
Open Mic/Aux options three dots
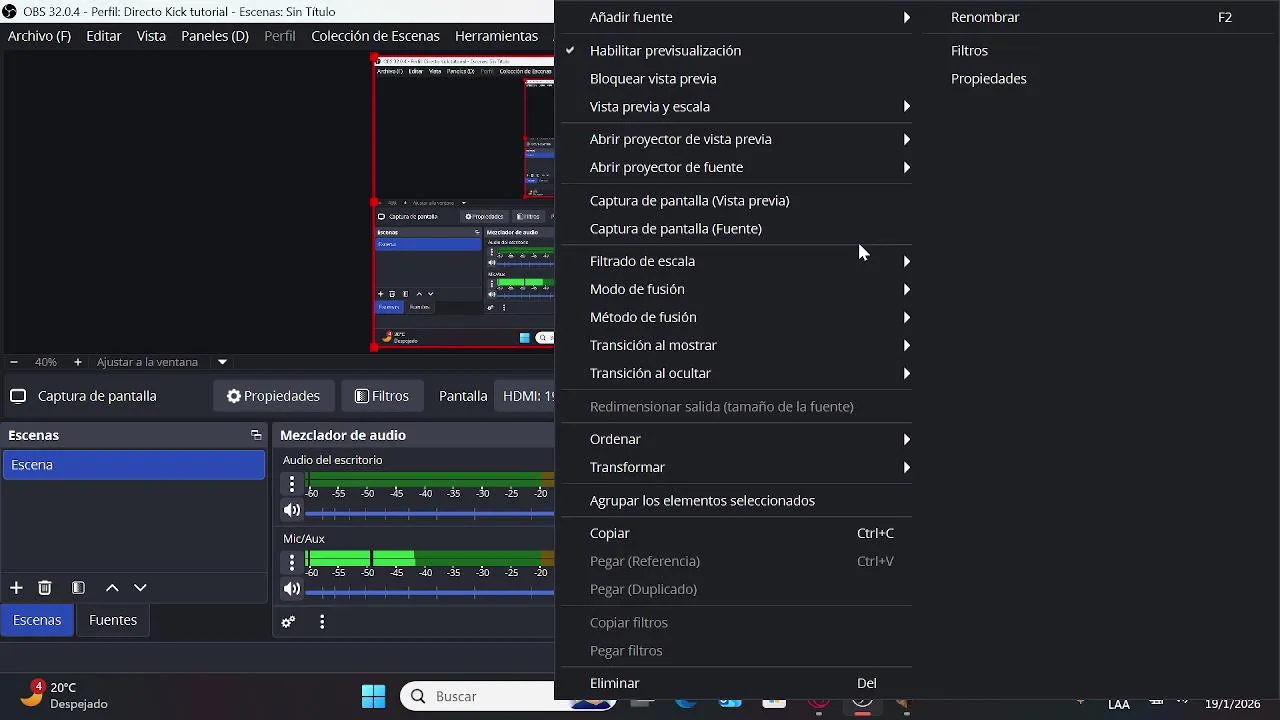[x=292, y=563]
